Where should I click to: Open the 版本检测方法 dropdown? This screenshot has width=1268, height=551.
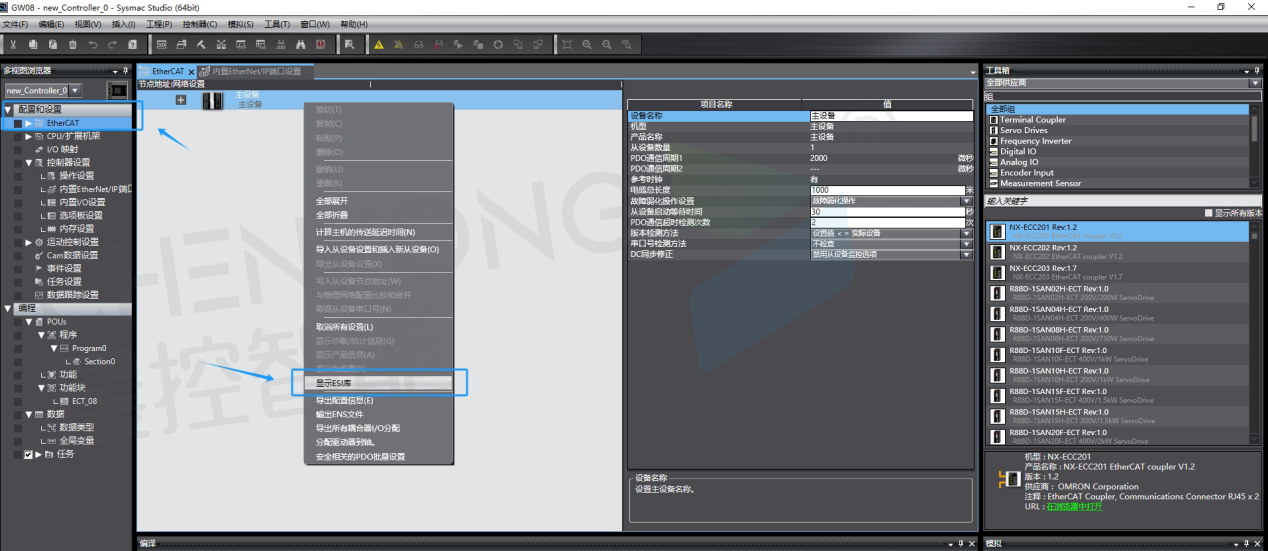click(966, 233)
